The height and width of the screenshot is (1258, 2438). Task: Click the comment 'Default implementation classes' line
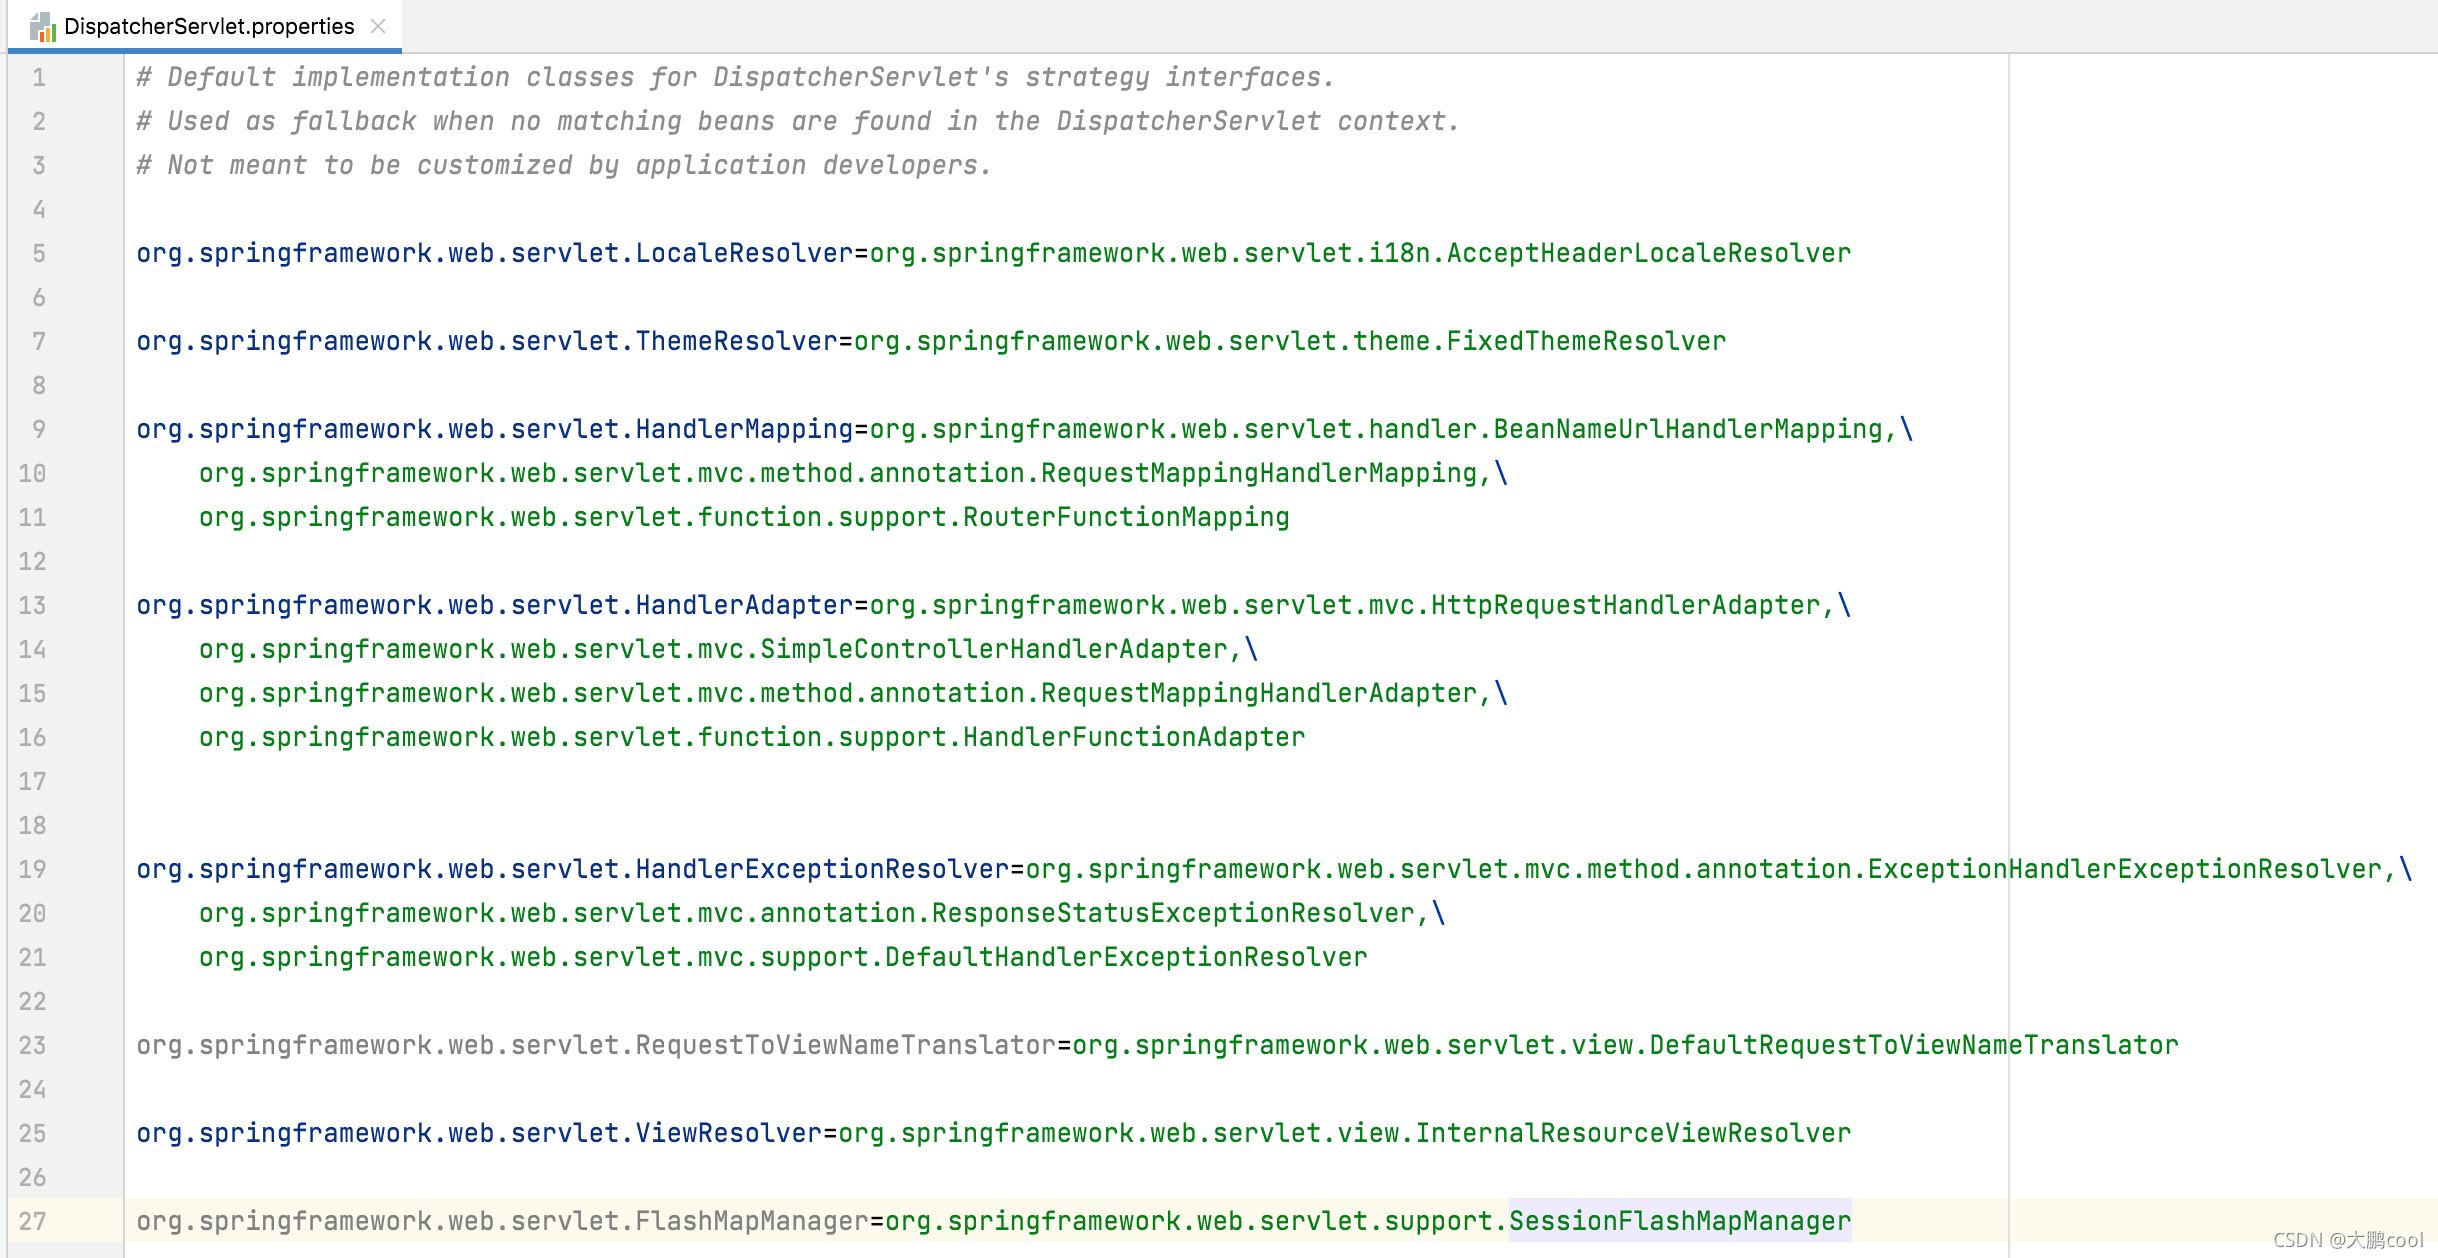click(735, 78)
